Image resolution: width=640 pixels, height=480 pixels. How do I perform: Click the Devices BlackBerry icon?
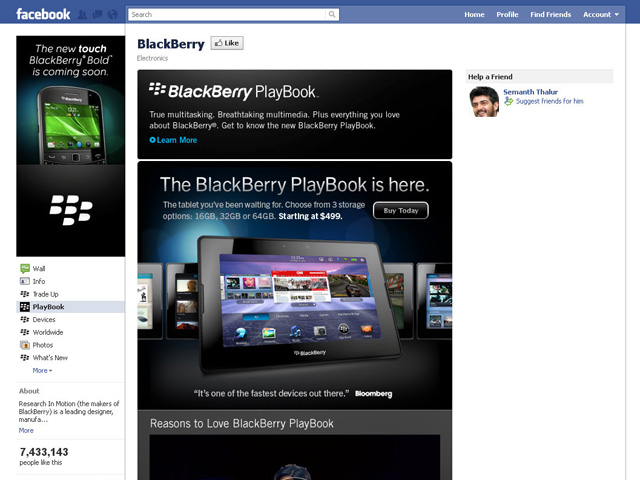[x=25, y=319]
